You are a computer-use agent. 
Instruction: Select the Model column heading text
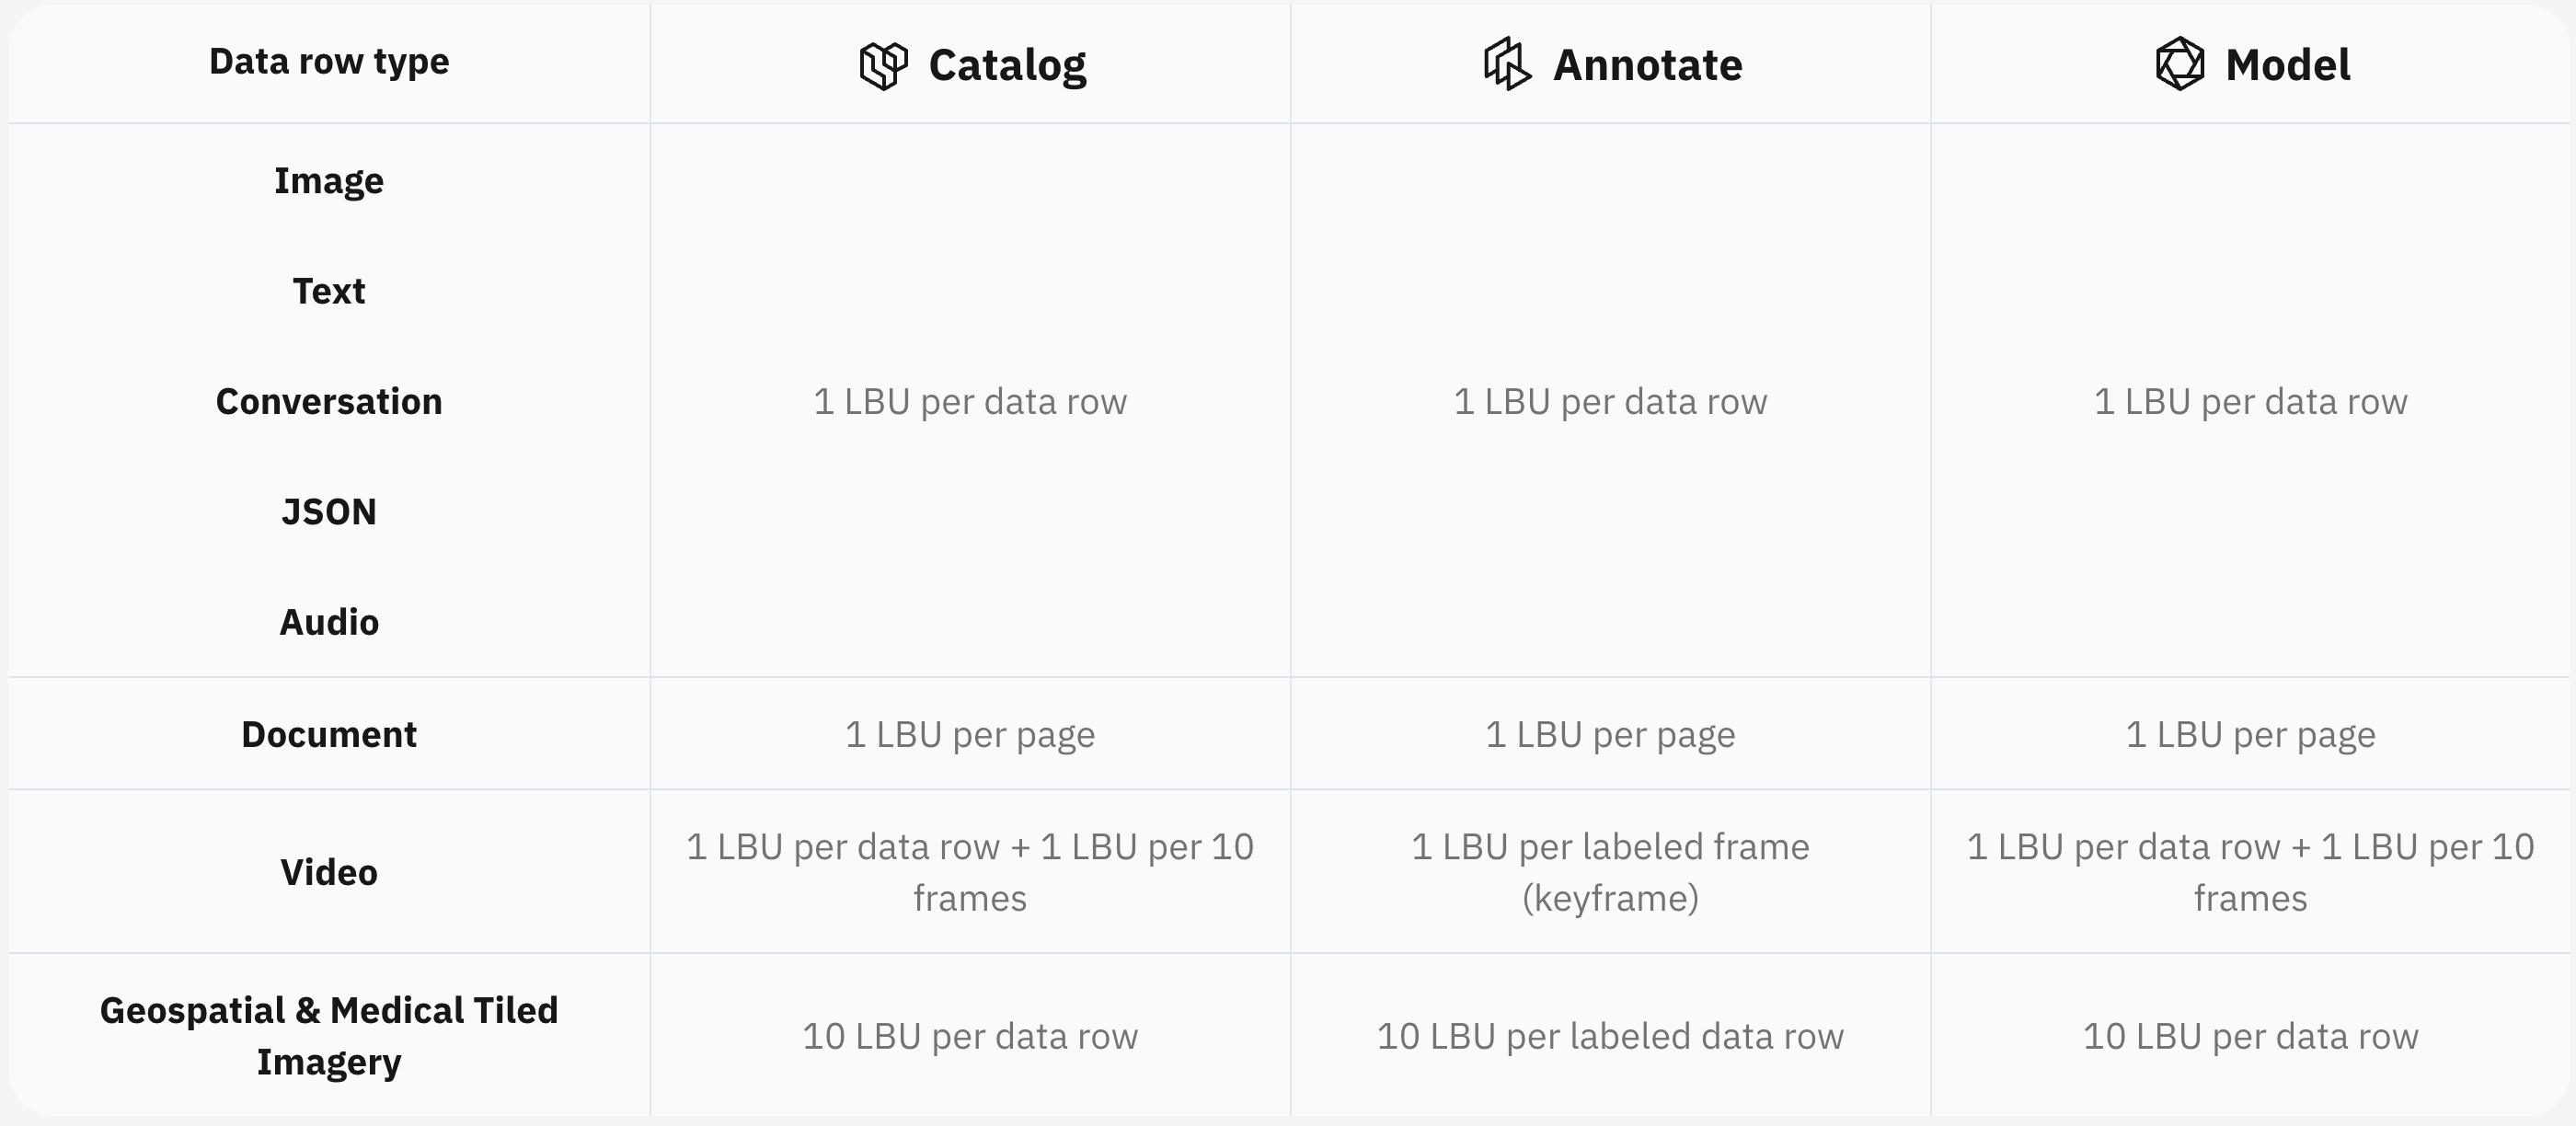[x=2288, y=66]
